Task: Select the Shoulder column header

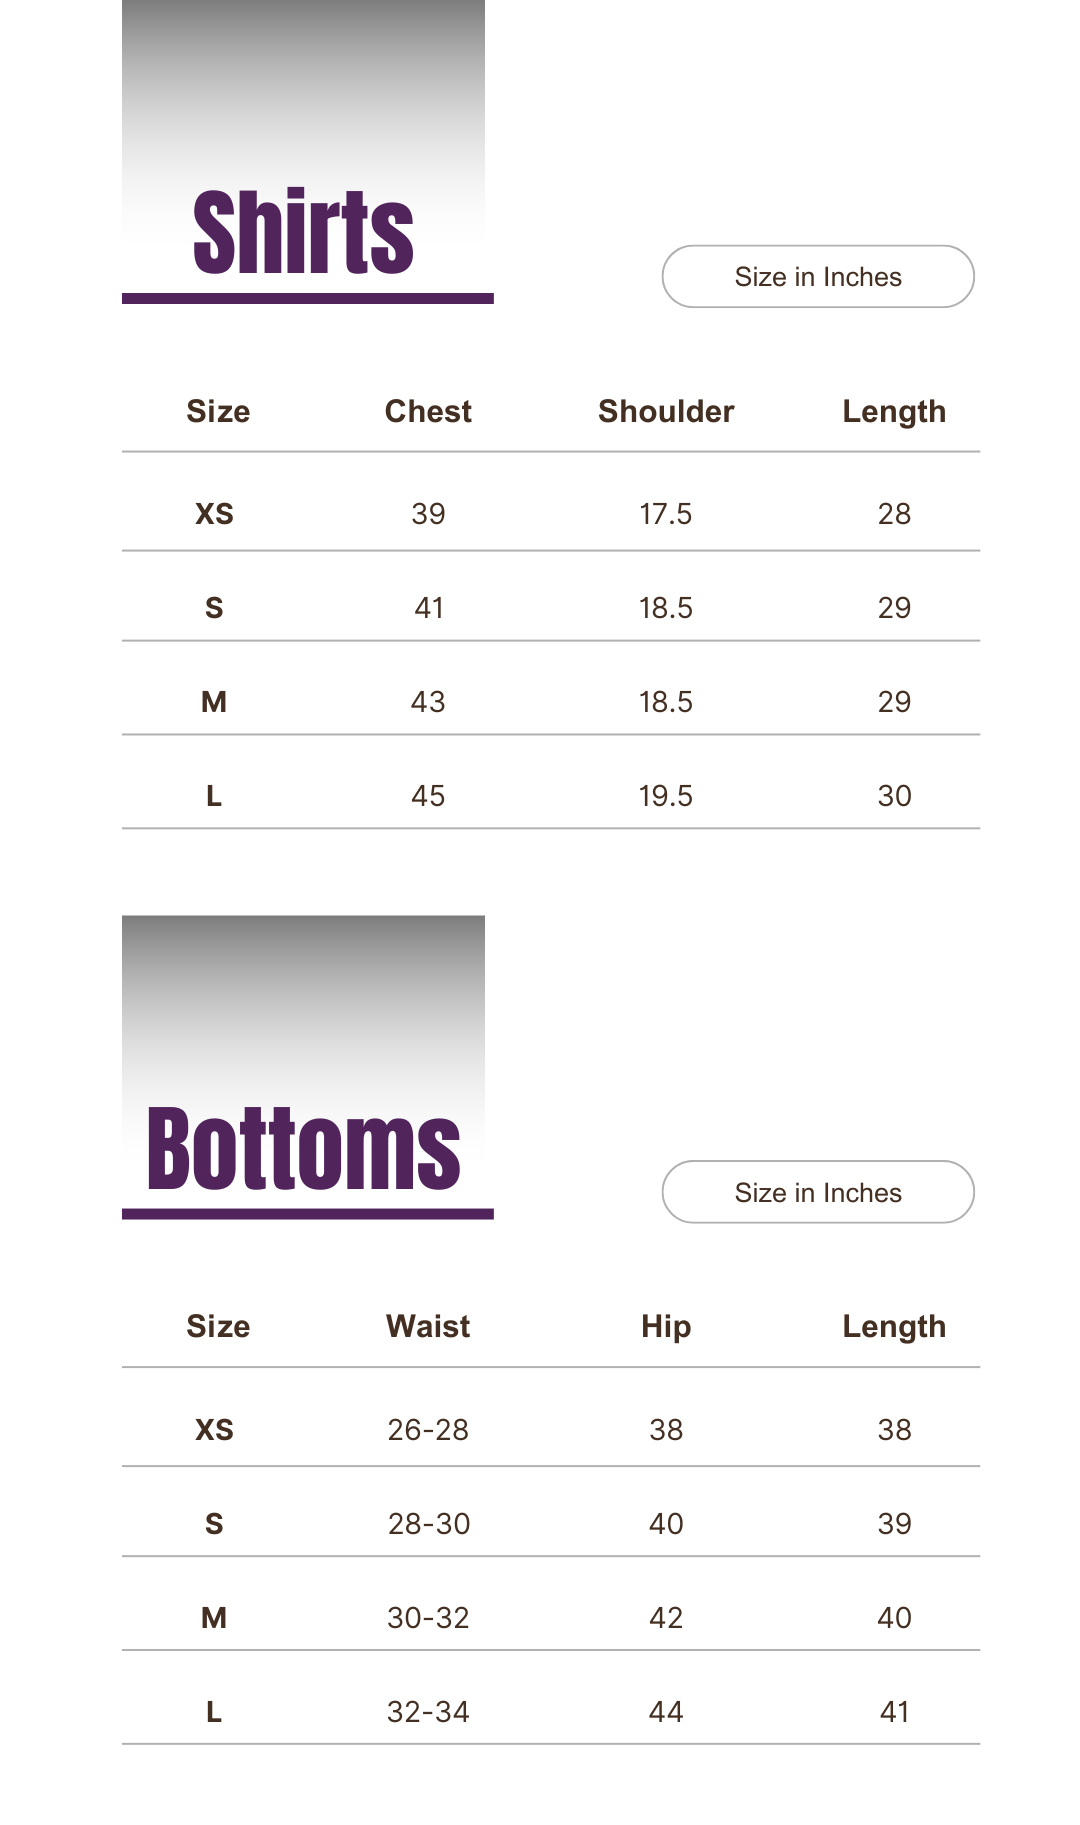Action: 666,411
